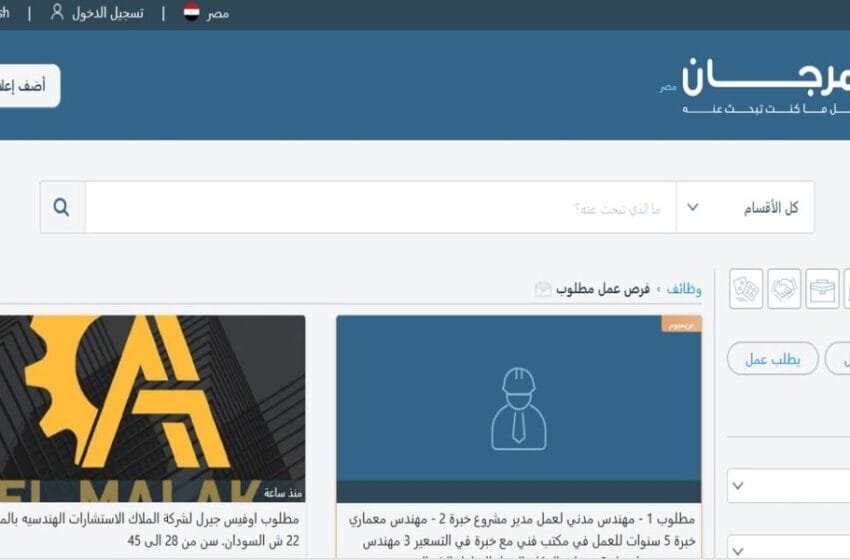850x560 pixels.
Task: Expand the first sidebar filter dropdown
Action: (x=788, y=486)
